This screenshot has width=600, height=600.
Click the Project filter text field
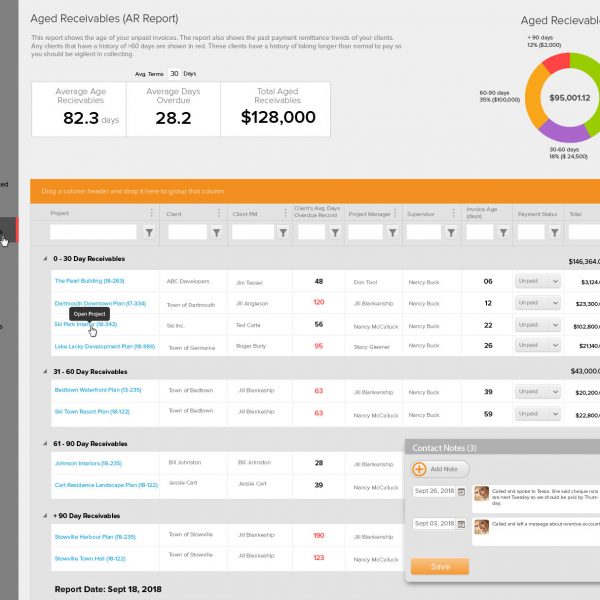click(x=93, y=232)
